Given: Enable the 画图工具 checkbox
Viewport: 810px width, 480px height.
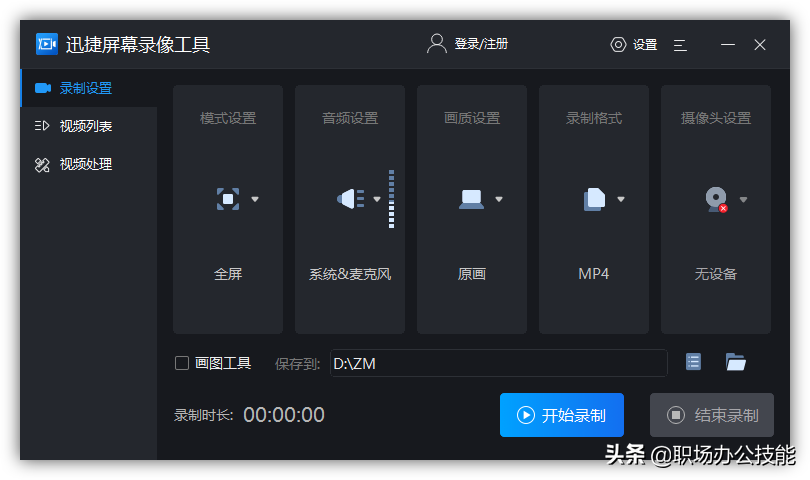Looking at the screenshot, I should [182, 363].
